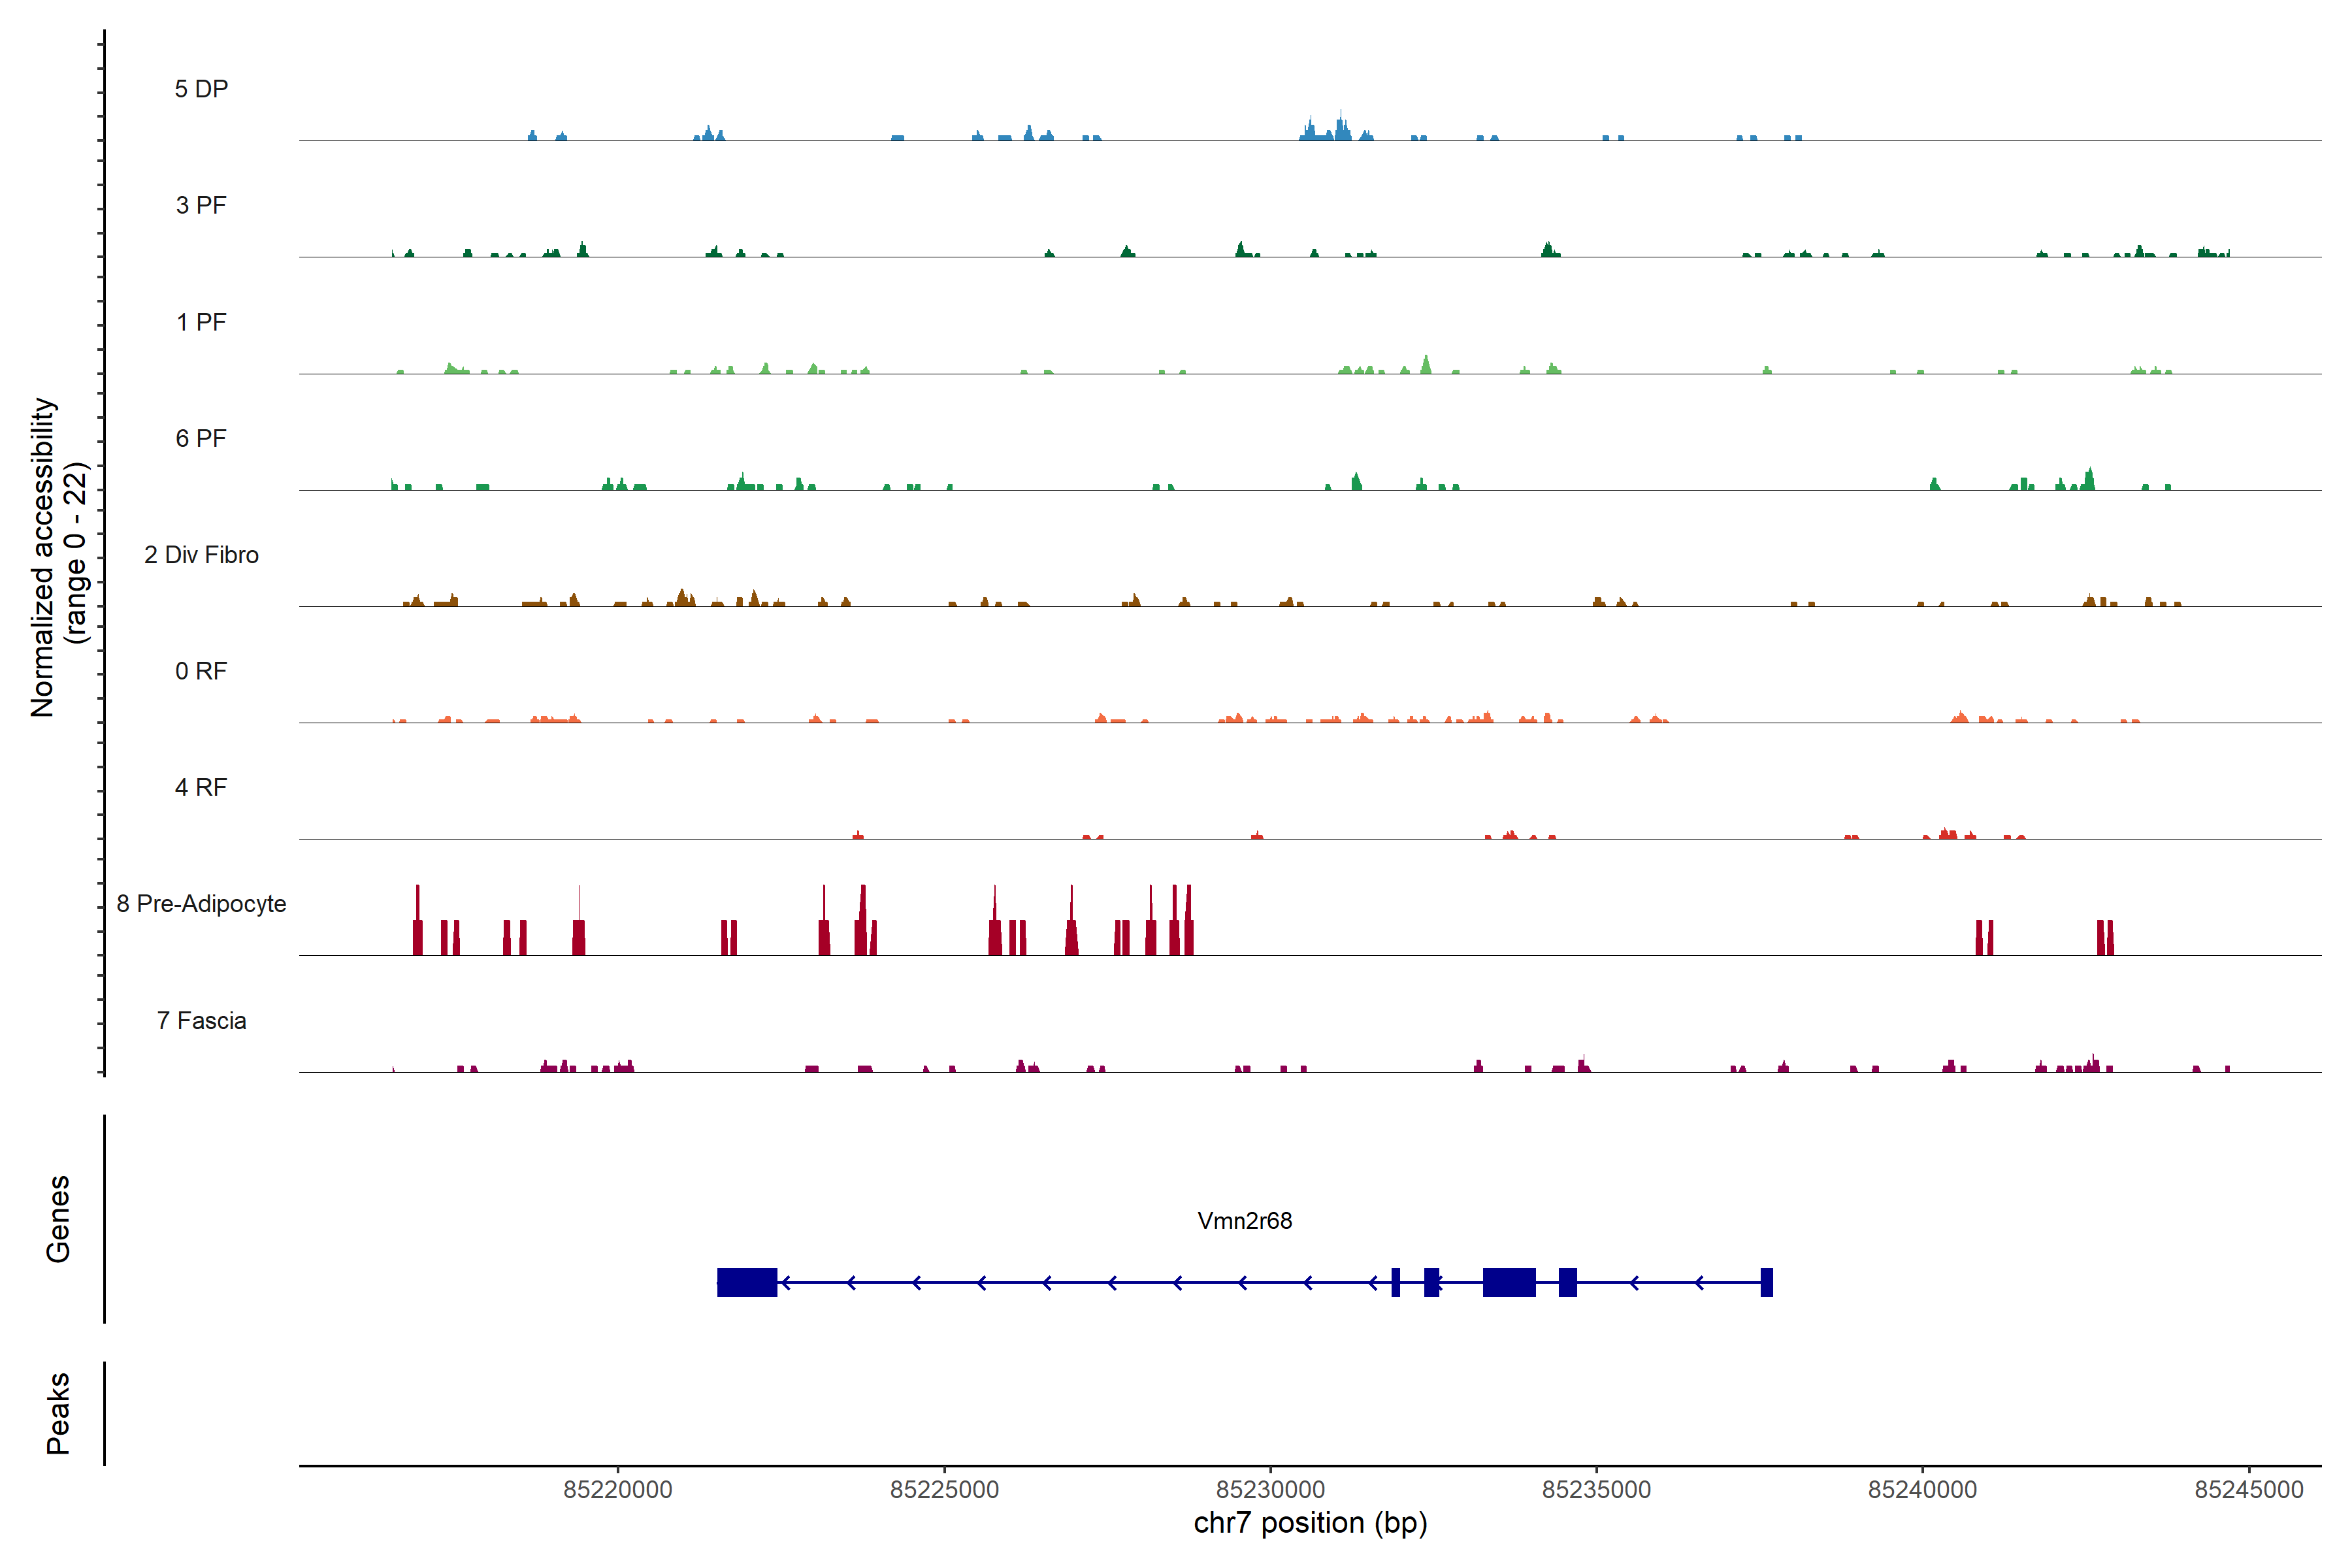2352x1568 pixels.
Task: Click the chr7 position (bp) axis title
Action: pyautogui.click(x=1310, y=1523)
